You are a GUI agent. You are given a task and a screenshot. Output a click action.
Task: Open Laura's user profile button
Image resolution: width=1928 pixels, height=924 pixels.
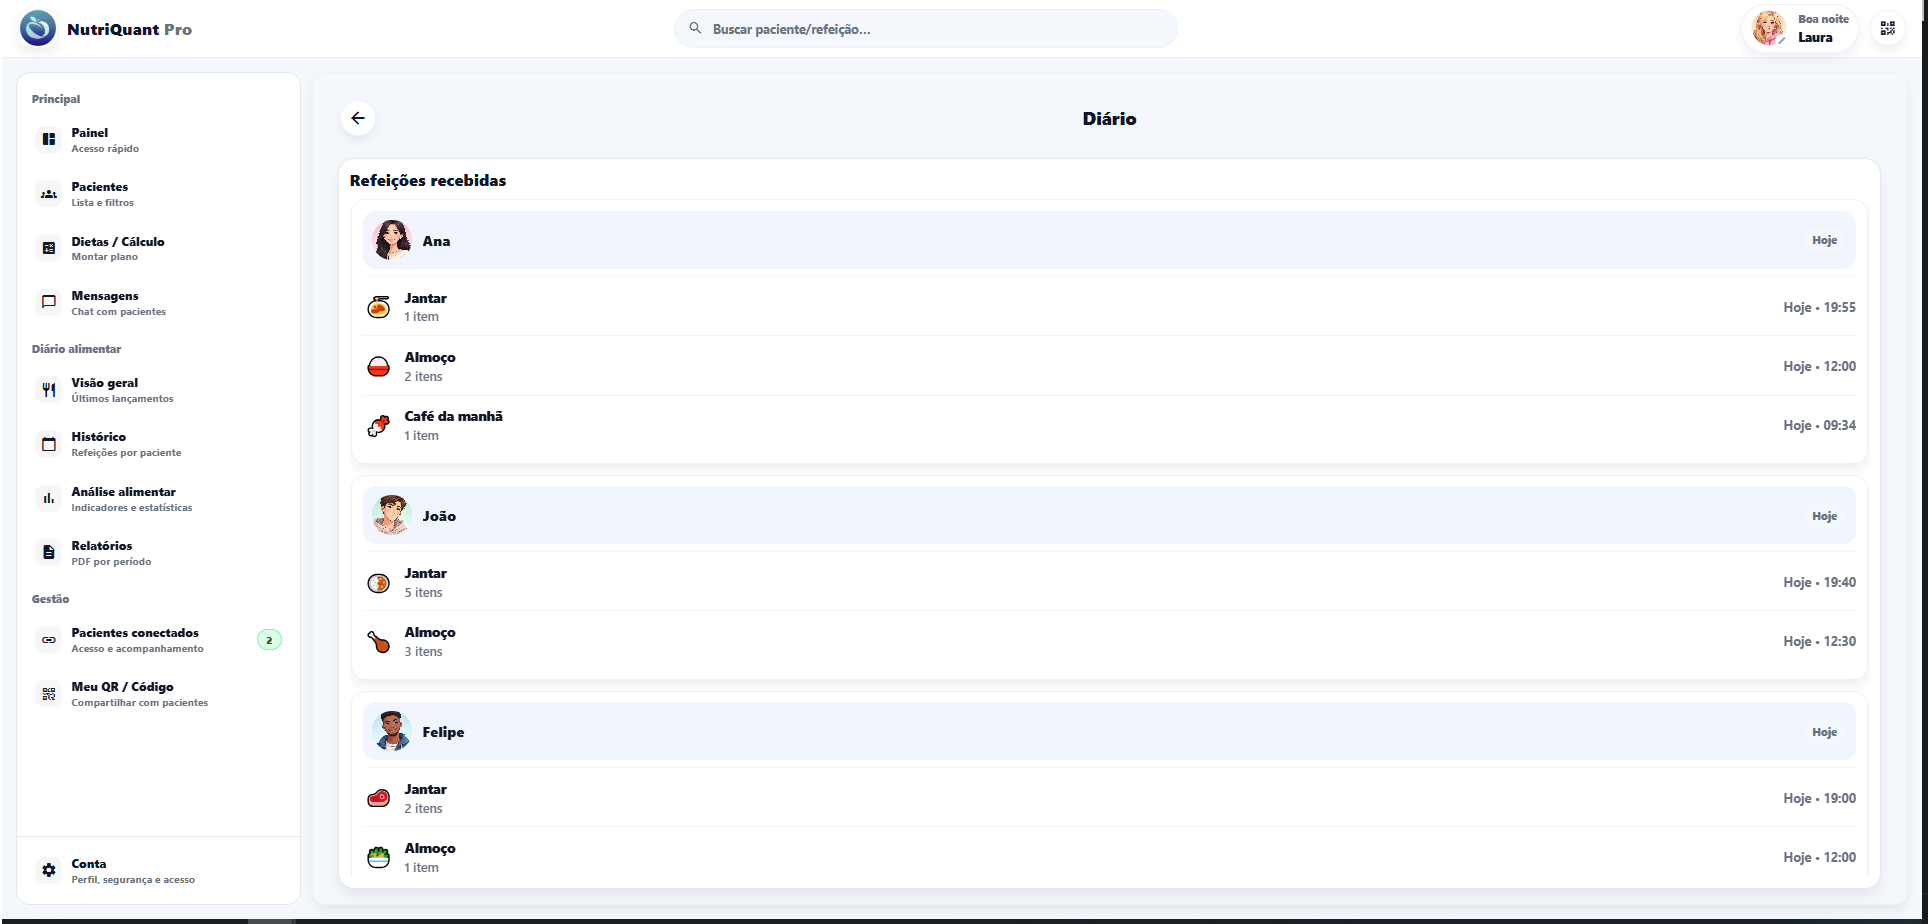(1801, 29)
